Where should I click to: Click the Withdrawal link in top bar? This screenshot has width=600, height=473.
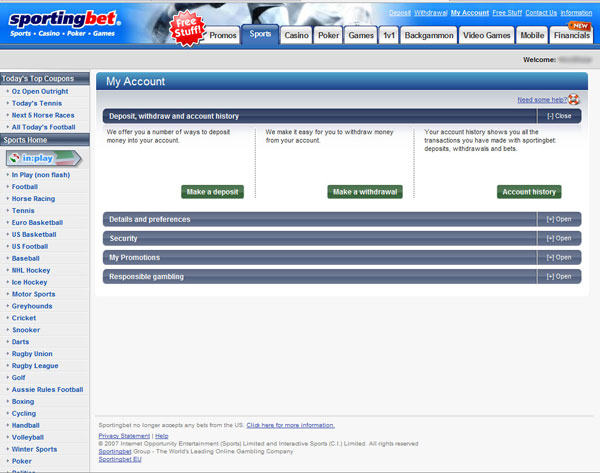pos(430,13)
